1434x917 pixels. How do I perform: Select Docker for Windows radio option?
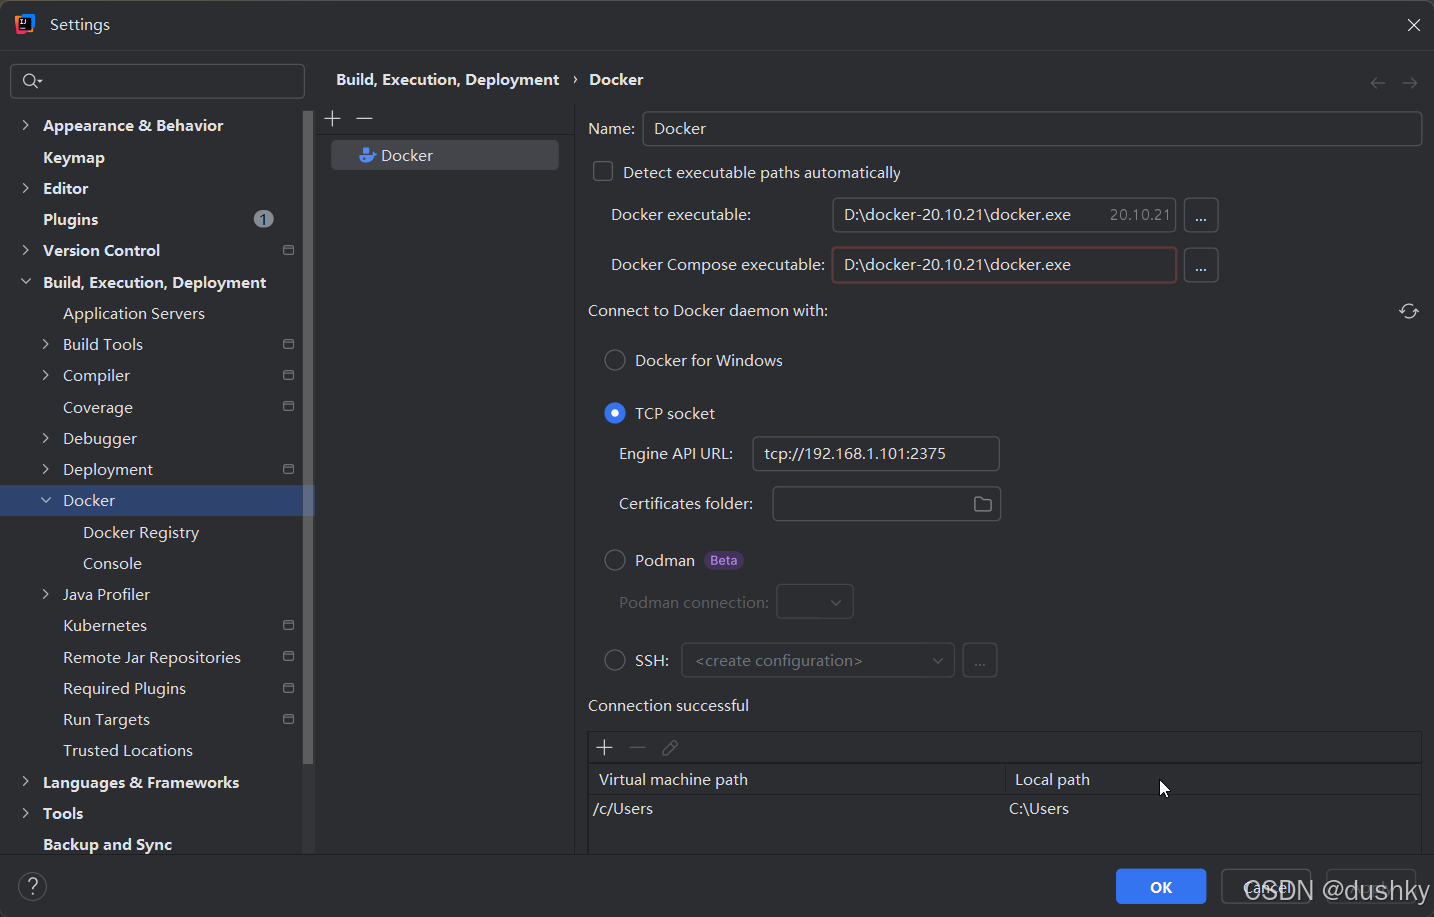[x=615, y=360]
